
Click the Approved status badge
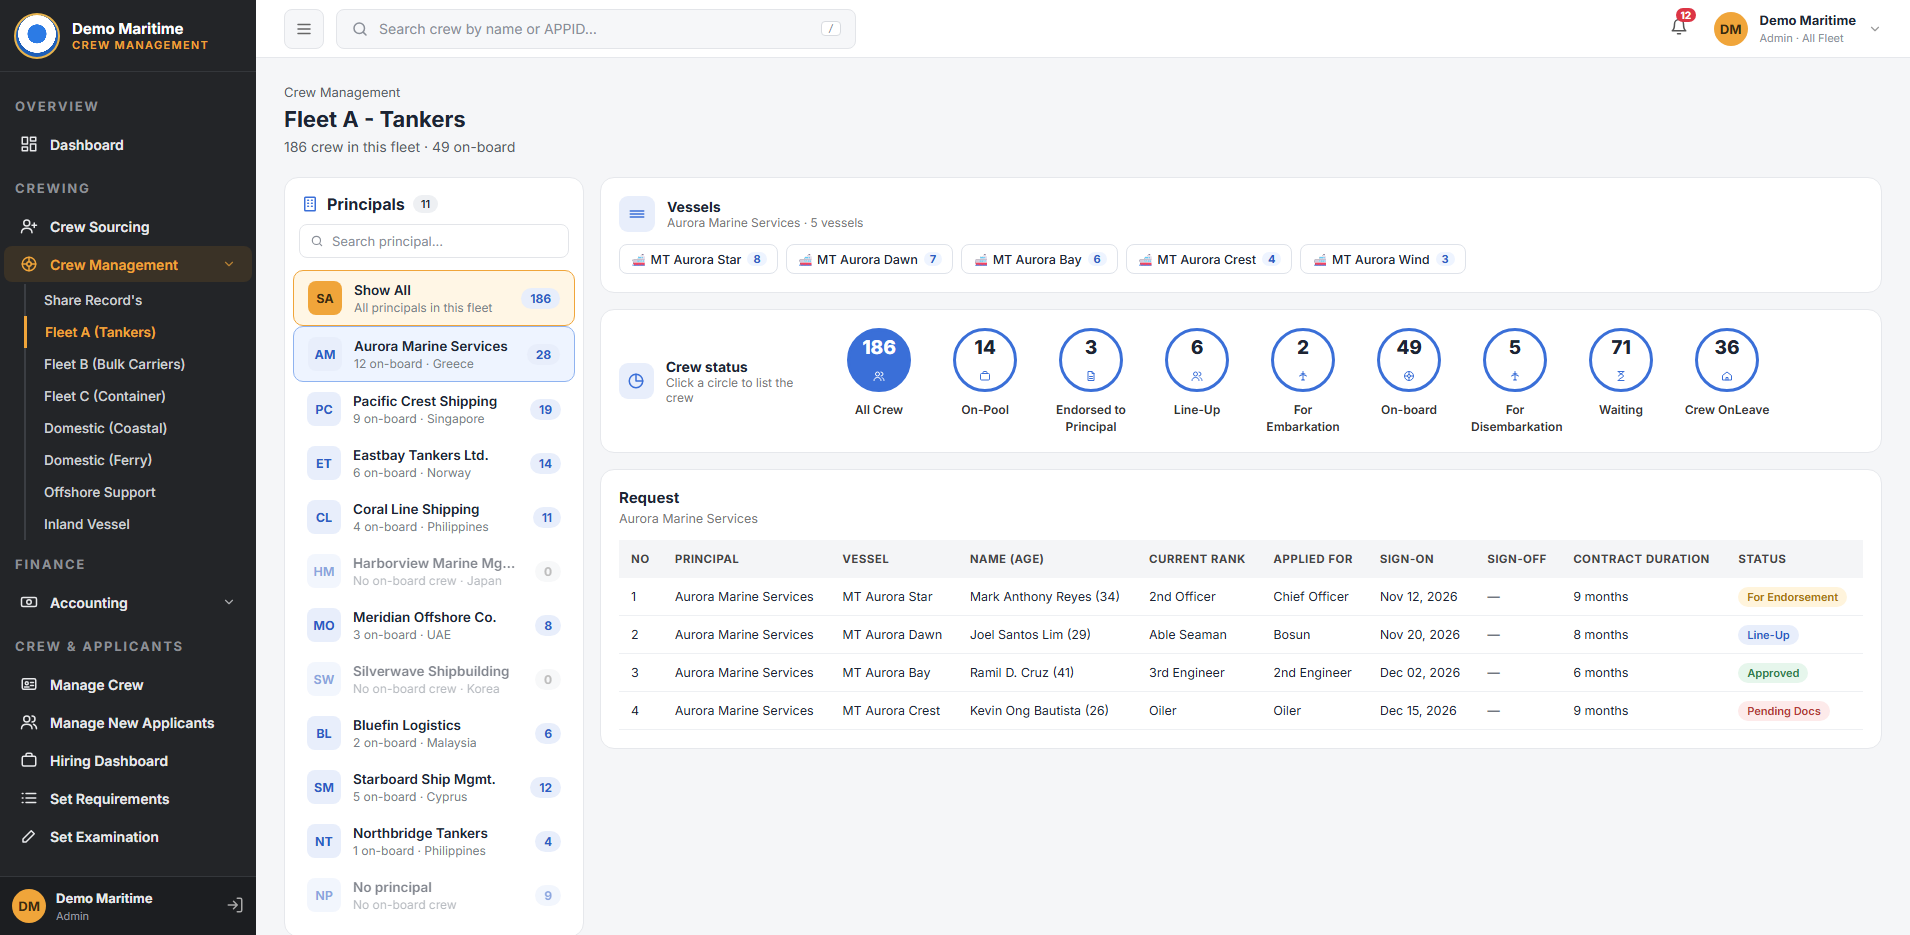(1773, 673)
